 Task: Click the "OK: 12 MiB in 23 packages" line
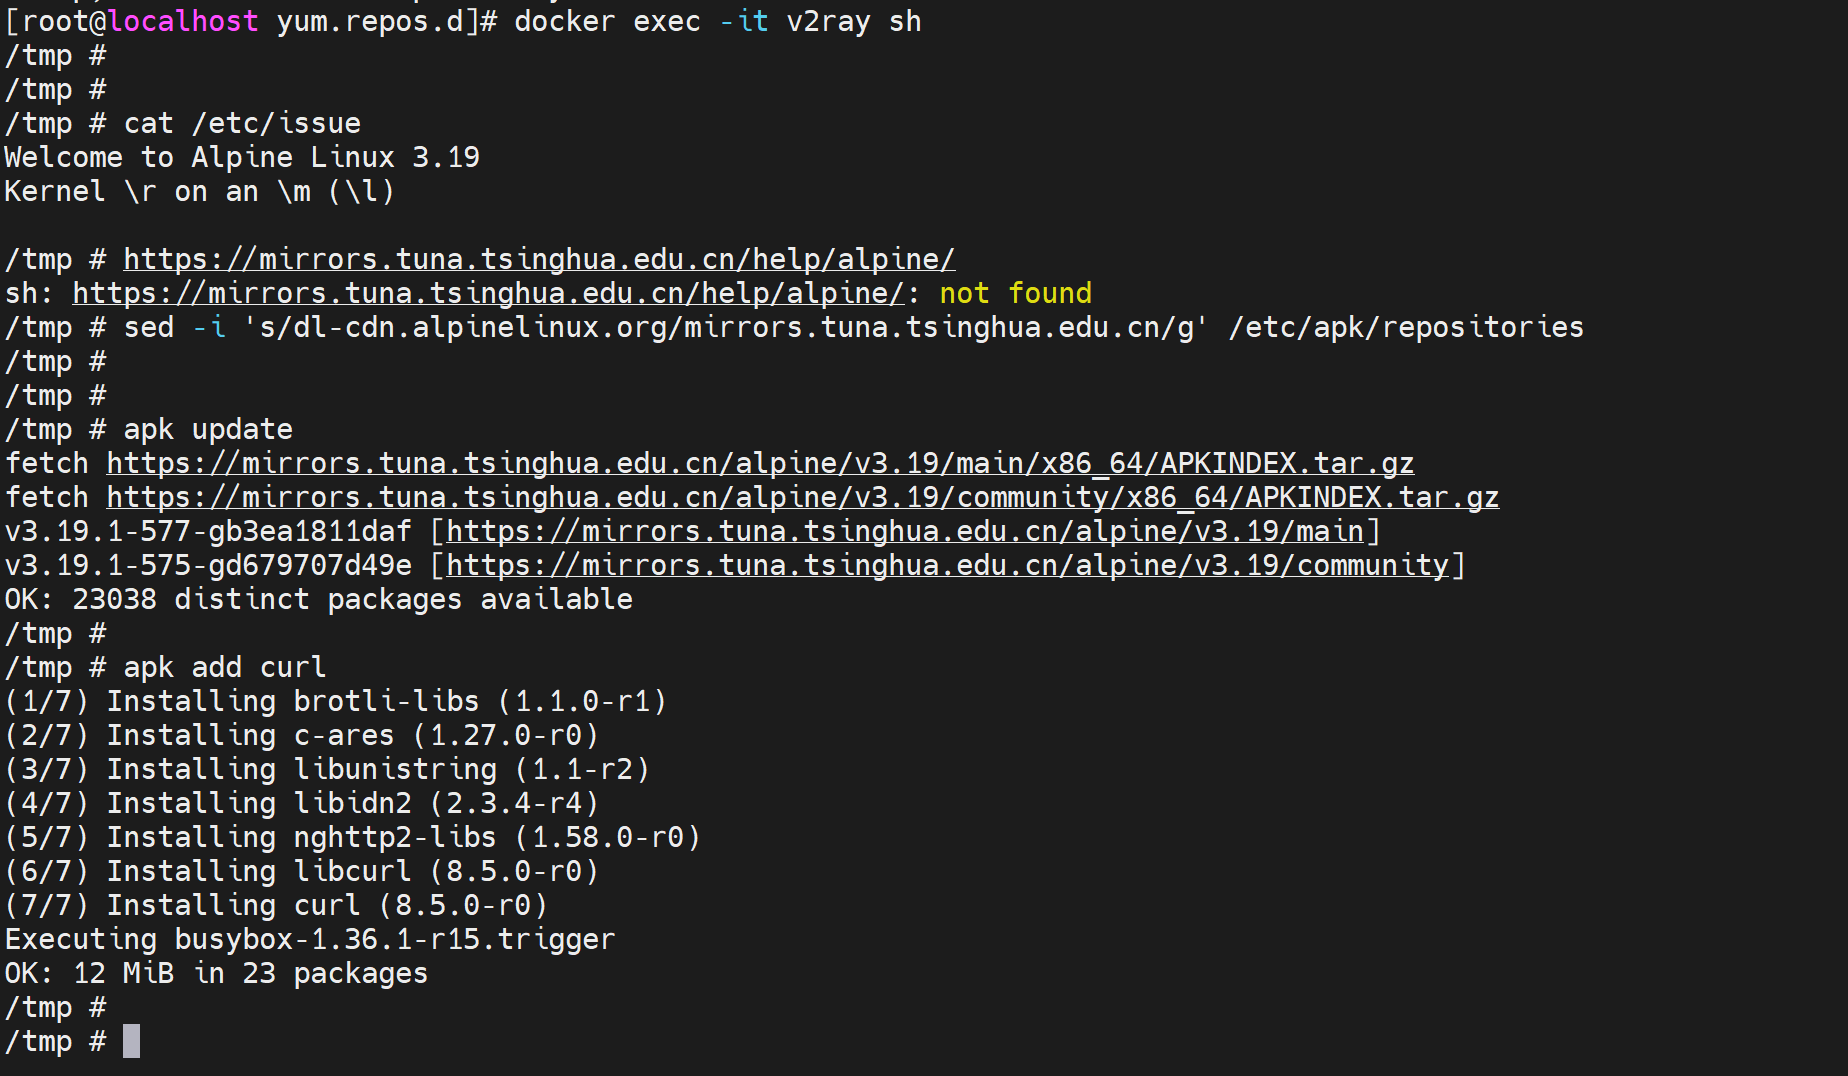(x=216, y=974)
